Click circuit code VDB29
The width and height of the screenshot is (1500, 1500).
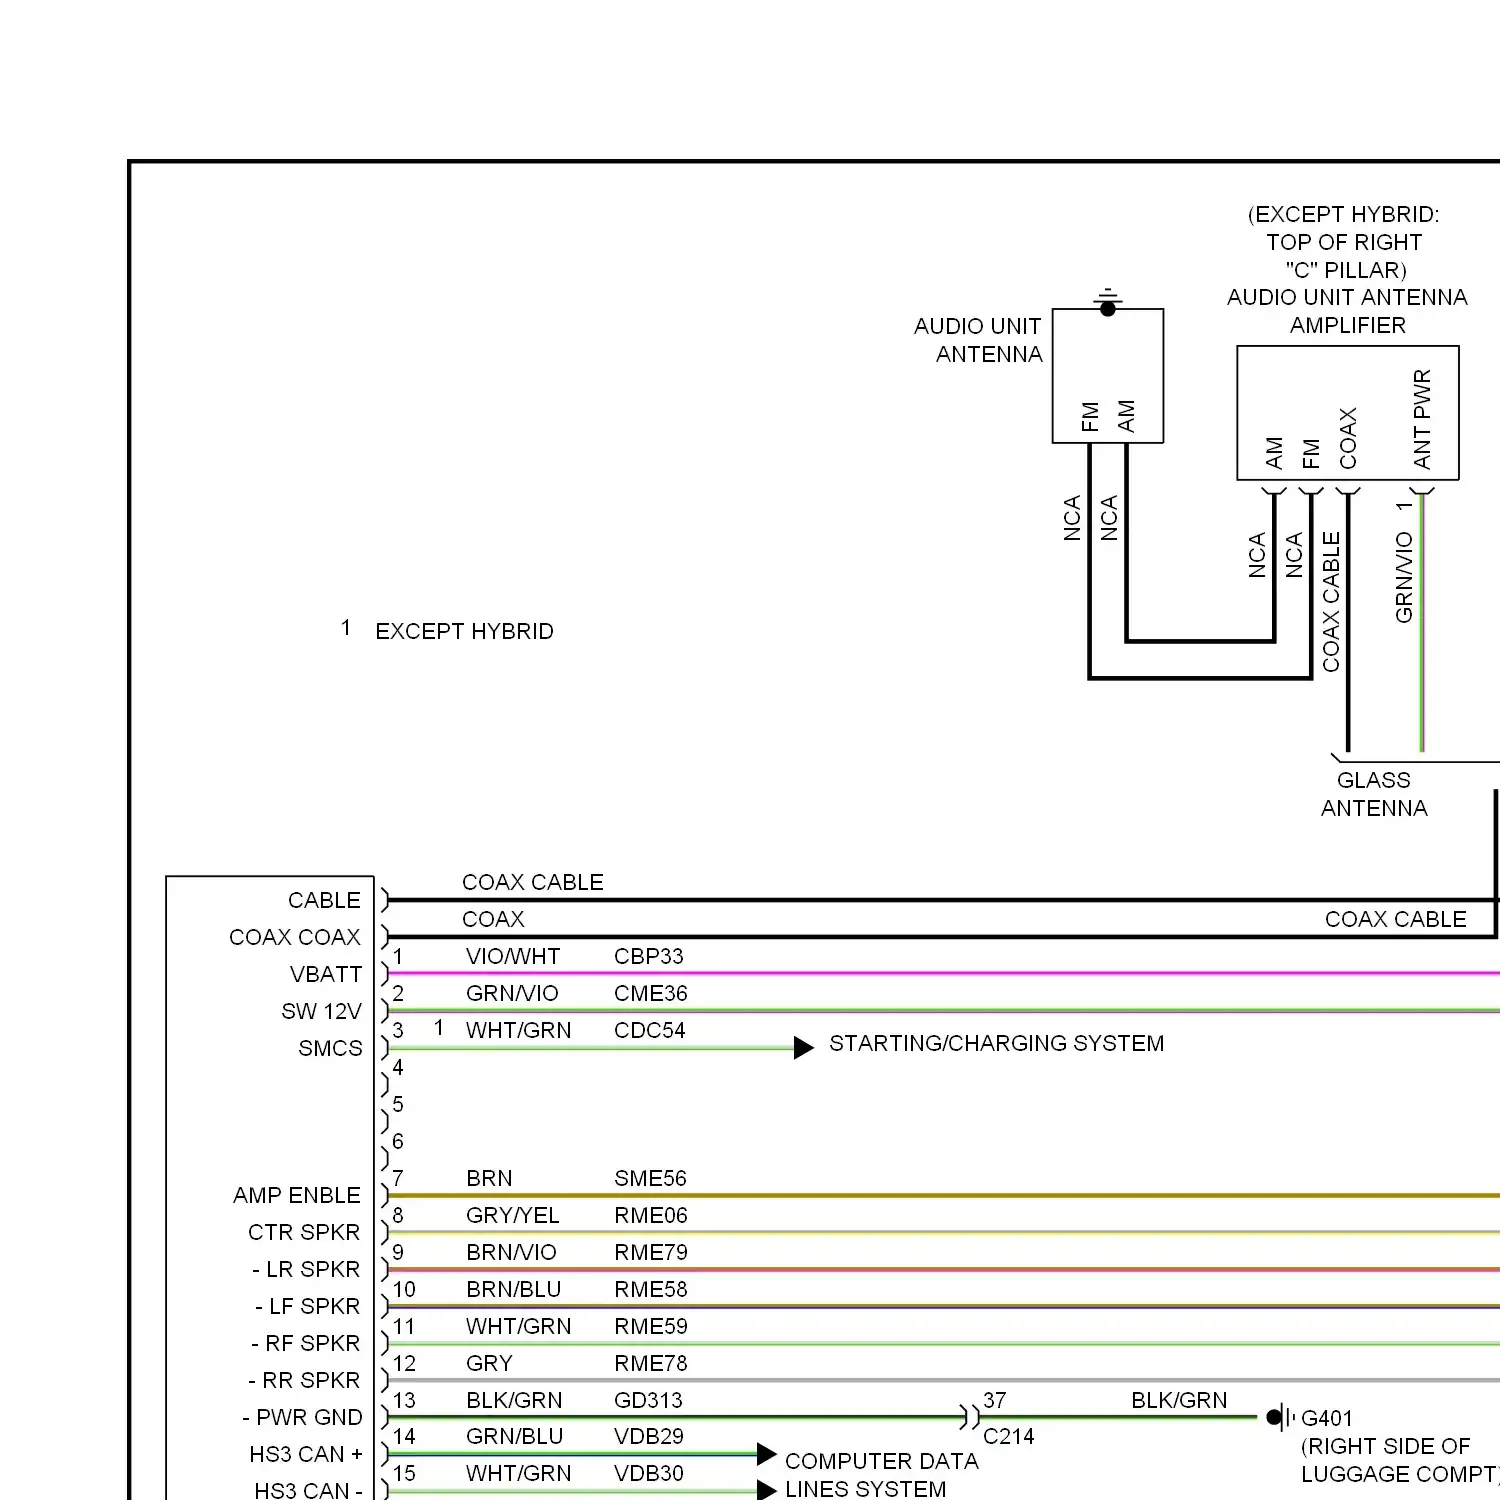tap(649, 1436)
